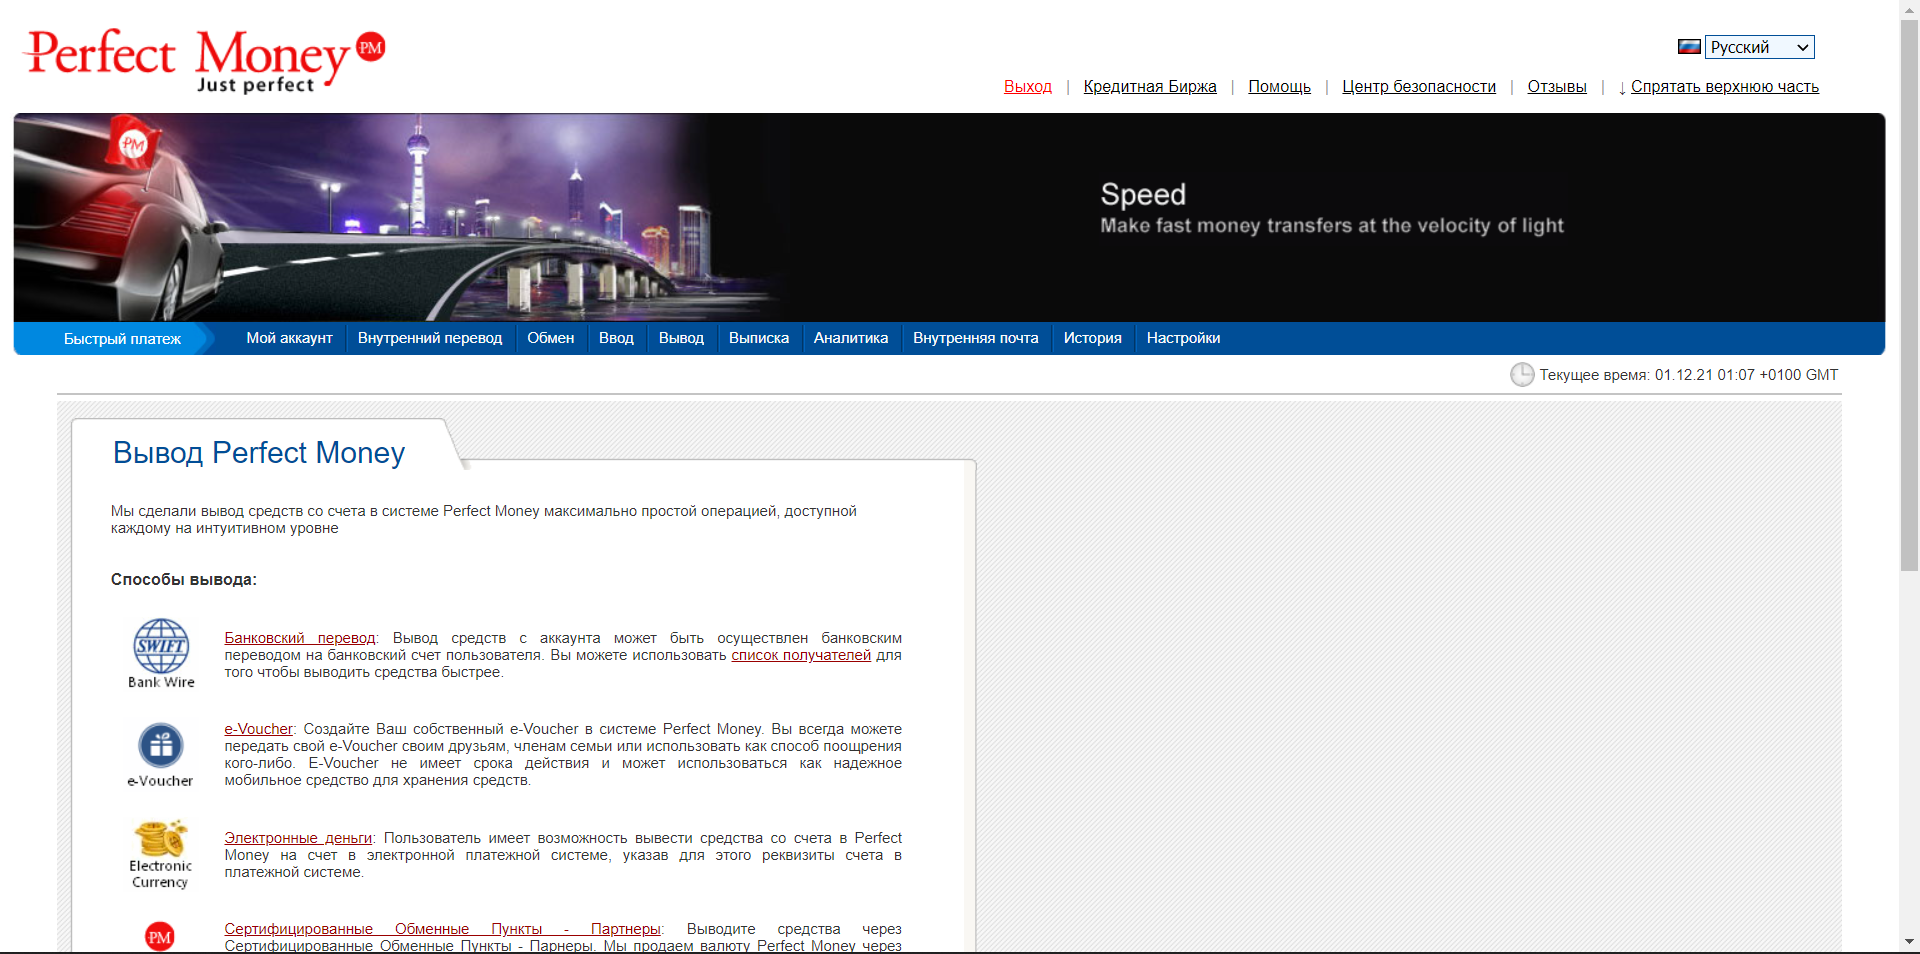Click the Способы вывода heading
The width and height of the screenshot is (1920, 954).
[184, 580]
